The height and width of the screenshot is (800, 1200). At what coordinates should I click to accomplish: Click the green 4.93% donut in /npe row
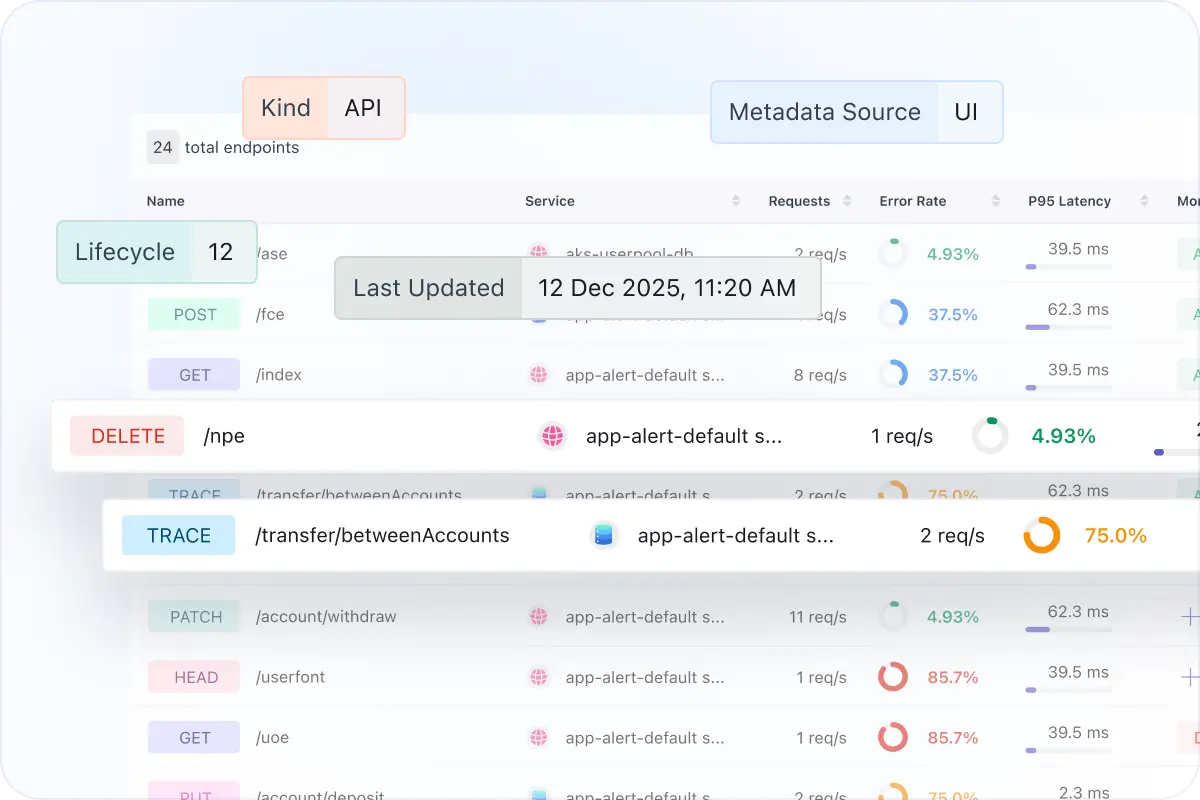coord(990,436)
